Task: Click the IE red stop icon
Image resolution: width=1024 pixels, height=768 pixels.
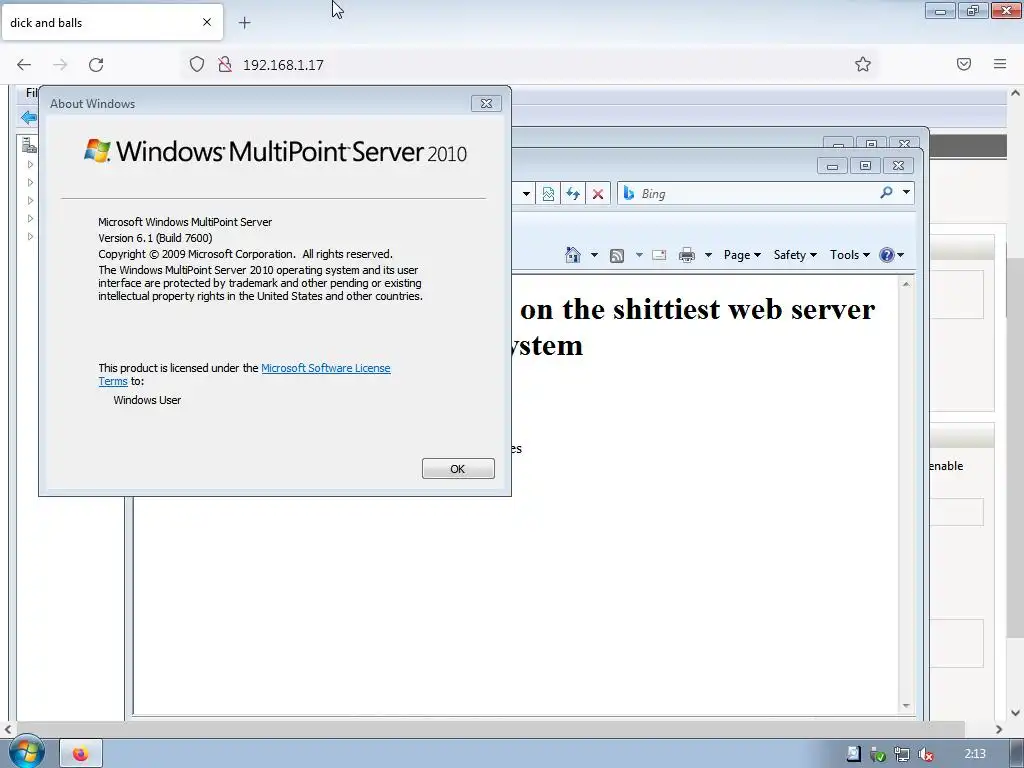Action: tap(598, 193)
